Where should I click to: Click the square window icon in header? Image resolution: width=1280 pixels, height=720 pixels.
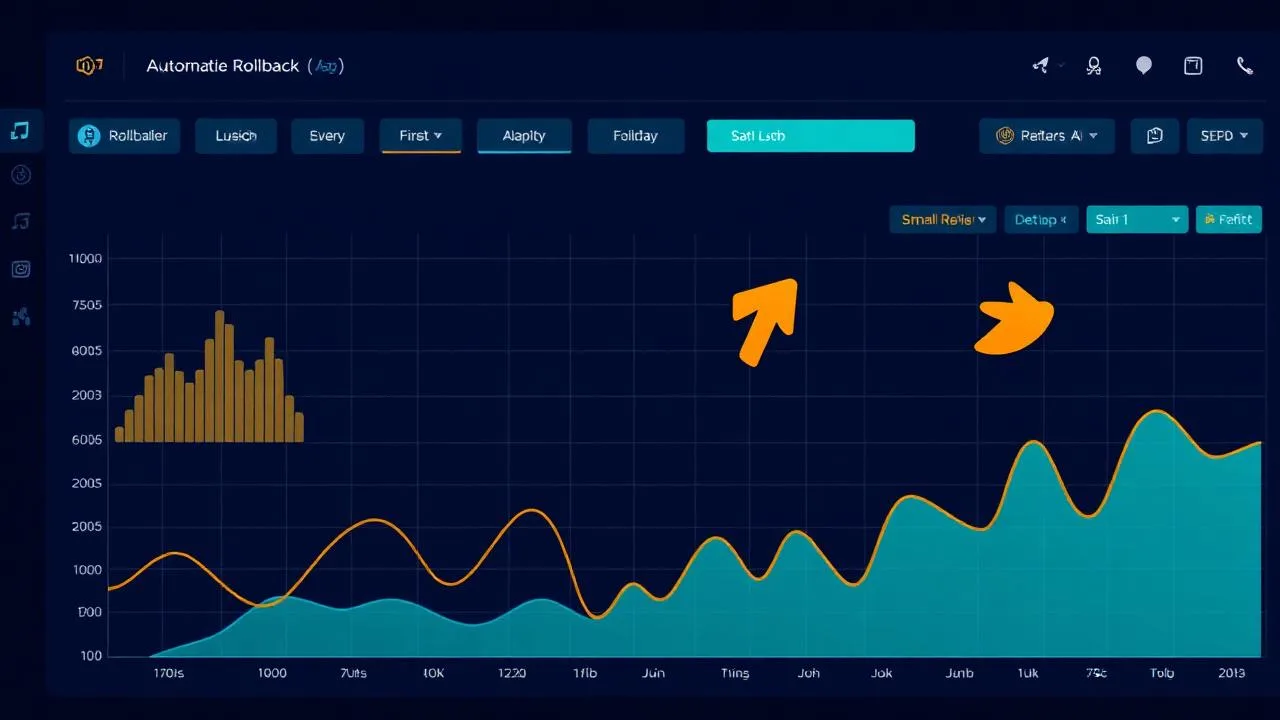click(x=1193, y=66)
